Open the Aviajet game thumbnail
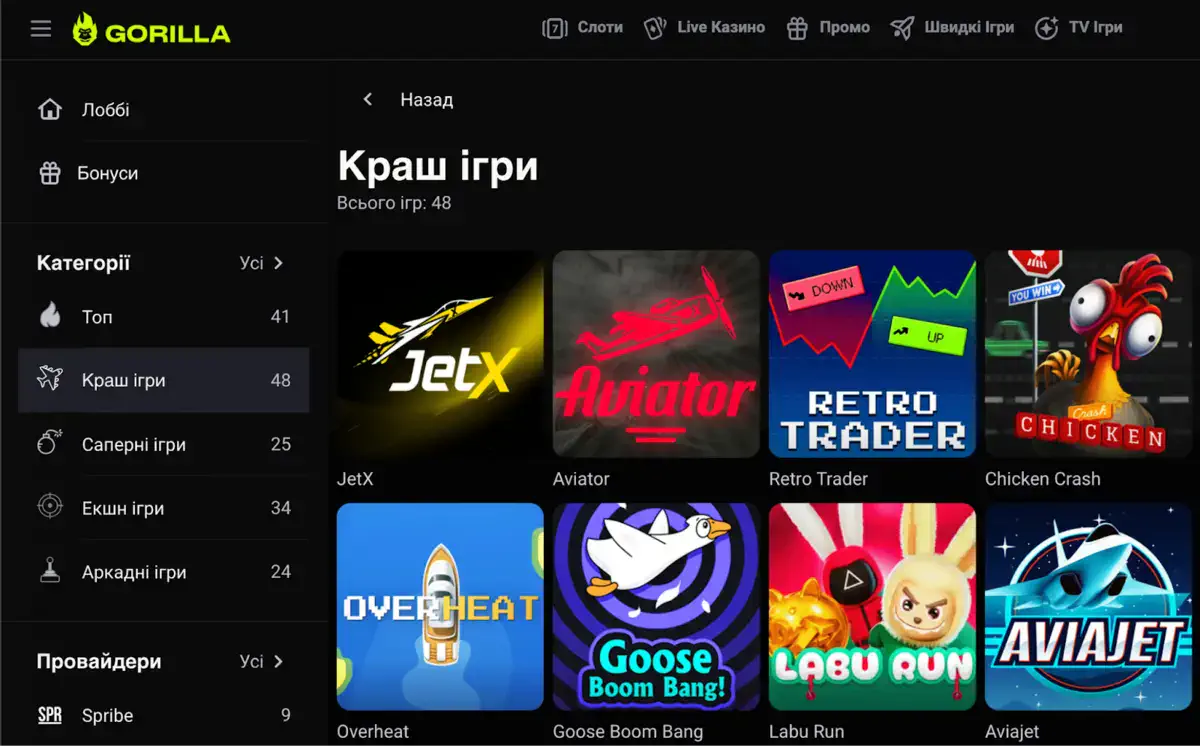The image size is (1200, 746). click(x=1088, y=606)
